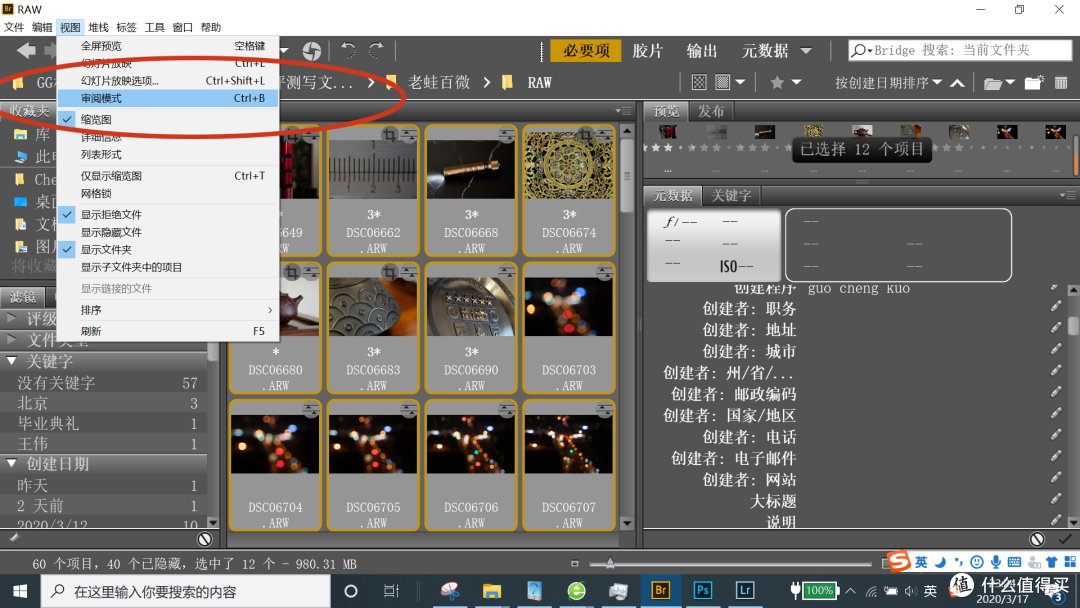Toggle 显示文件夹 option
This screenshot has height=608, width=1080.
[x=168, y=249]
